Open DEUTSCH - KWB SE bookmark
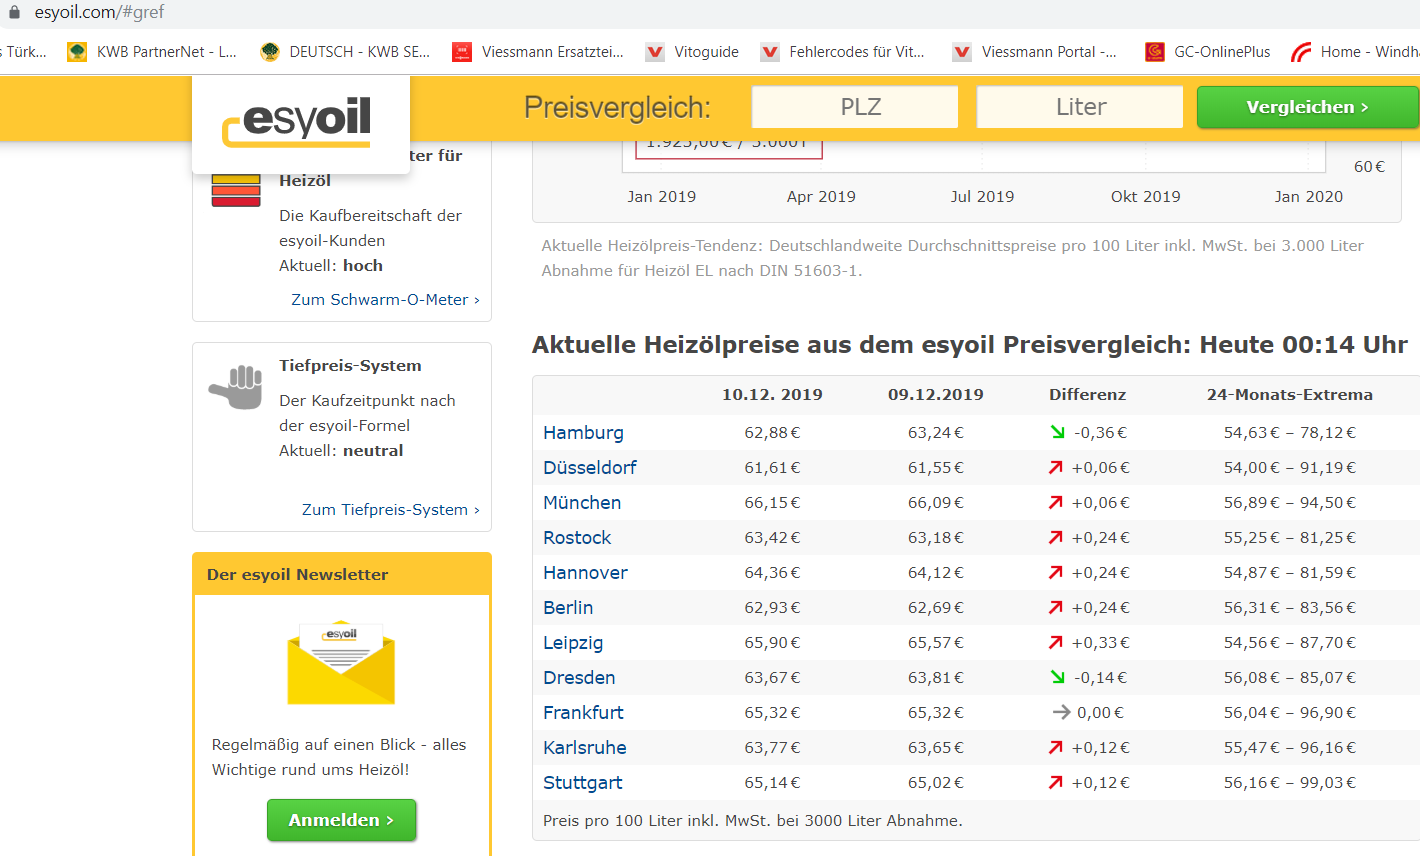The height and width of the screenshot is (856, 1420). tap(345, 52)
